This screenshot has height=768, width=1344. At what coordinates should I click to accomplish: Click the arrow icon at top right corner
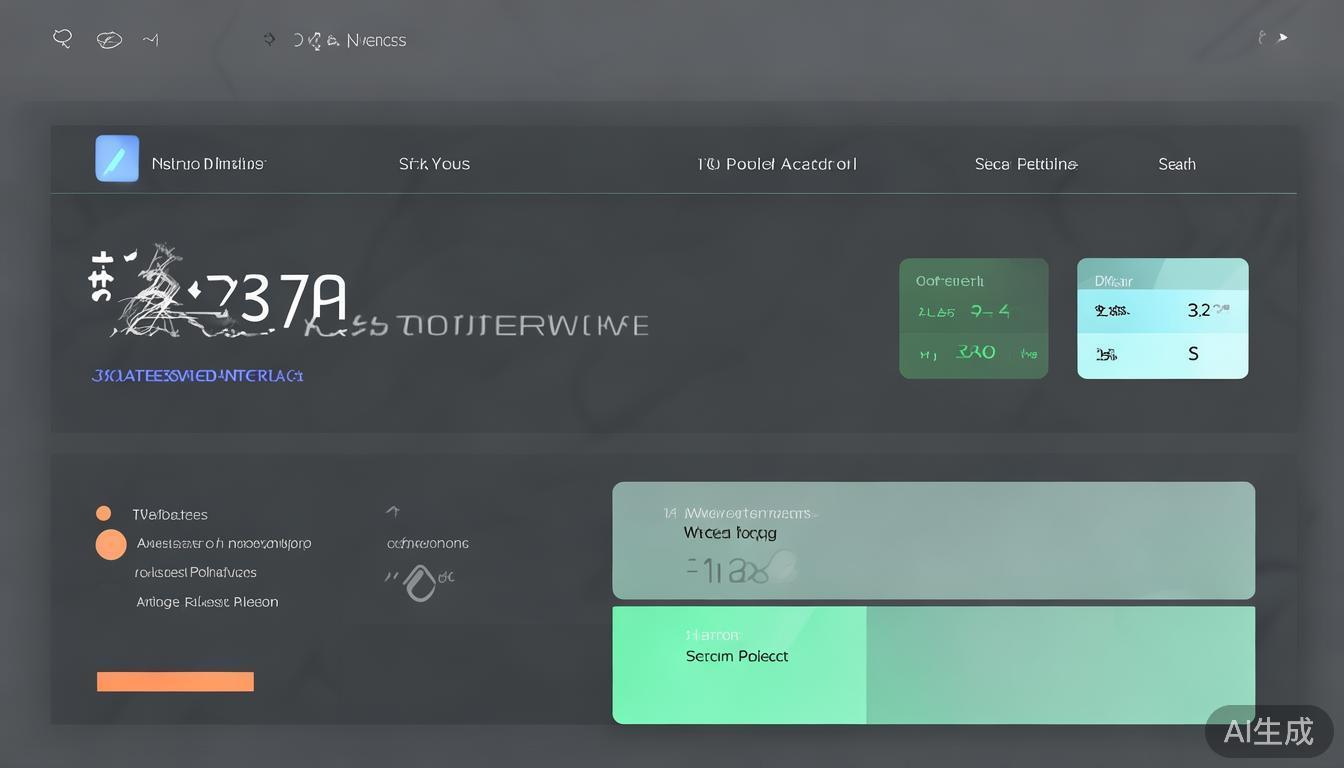(x=1281, y=38)
